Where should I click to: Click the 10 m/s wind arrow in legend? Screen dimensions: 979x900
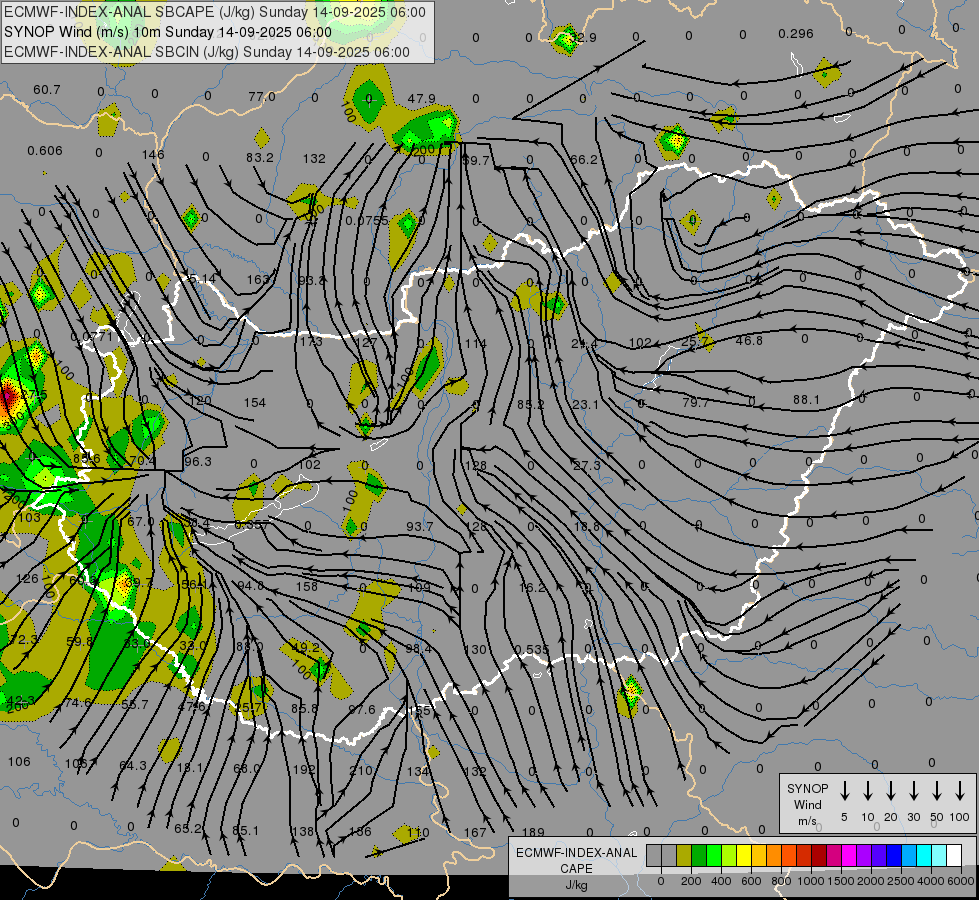point(868,791)
